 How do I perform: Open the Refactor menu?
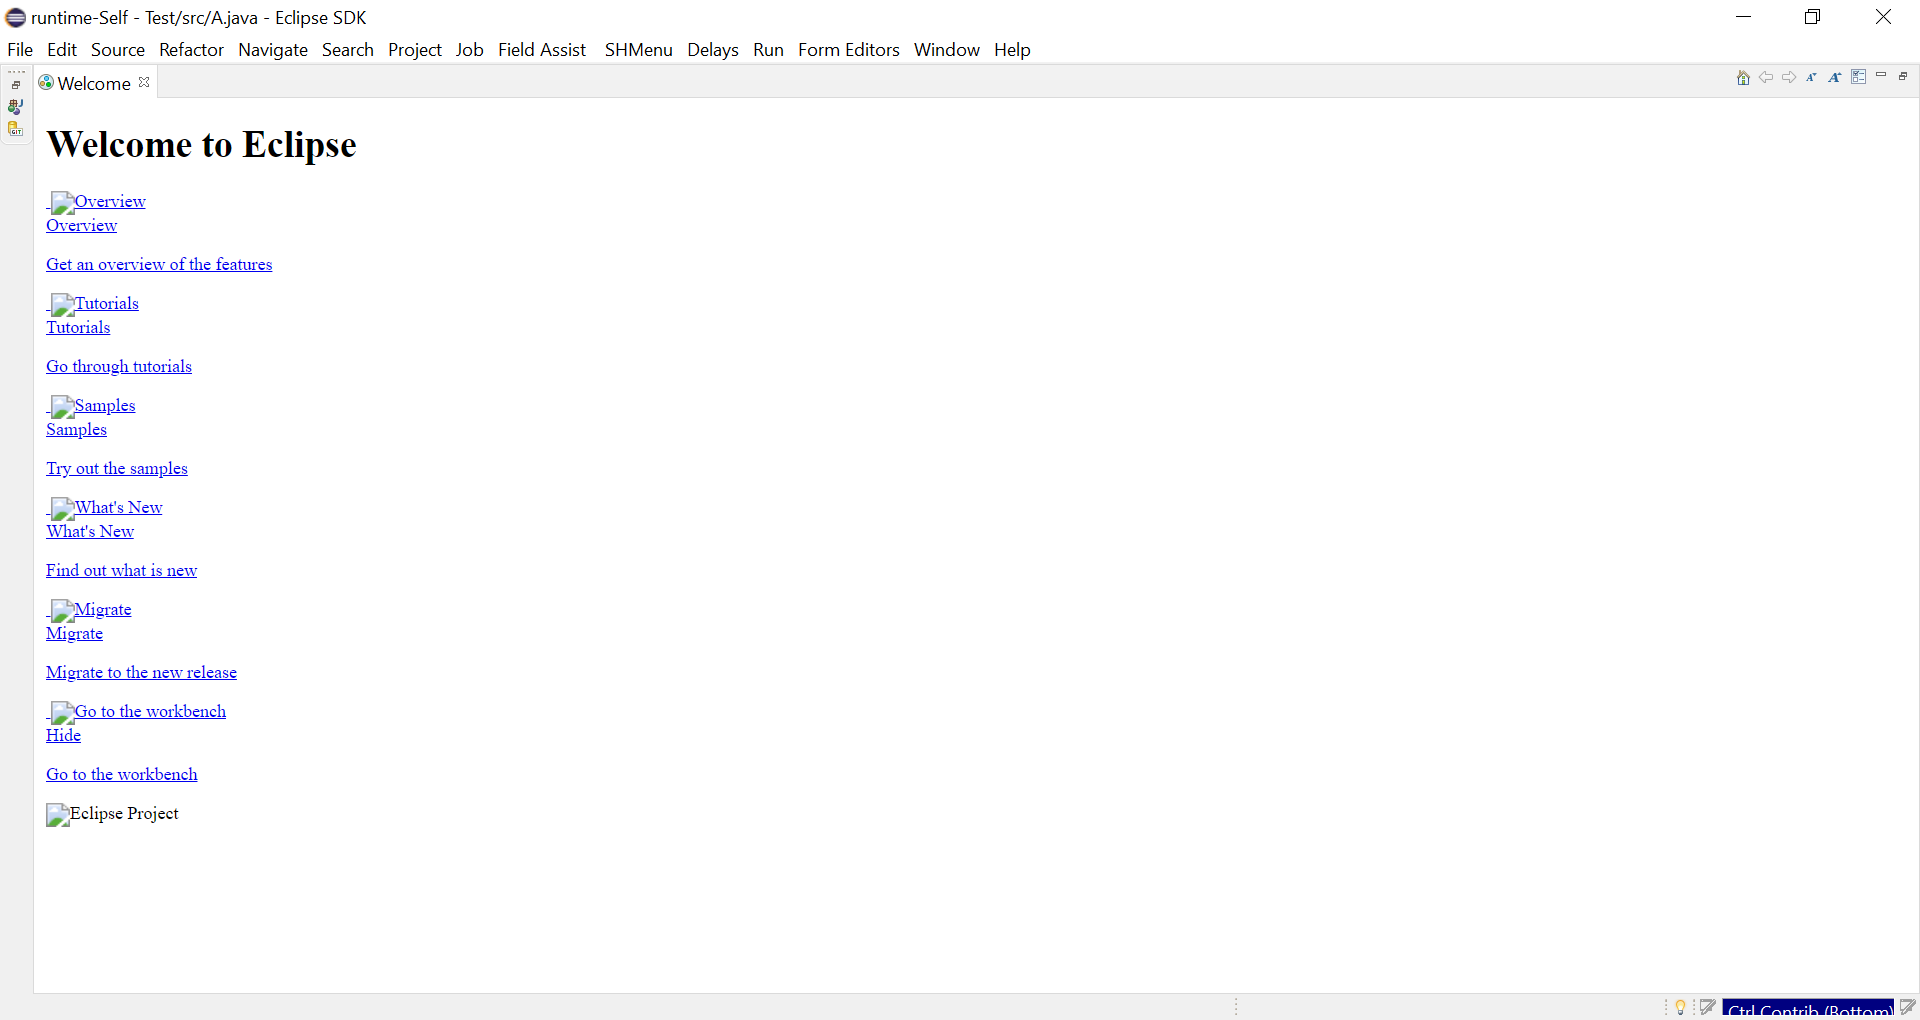click(191, 50)
